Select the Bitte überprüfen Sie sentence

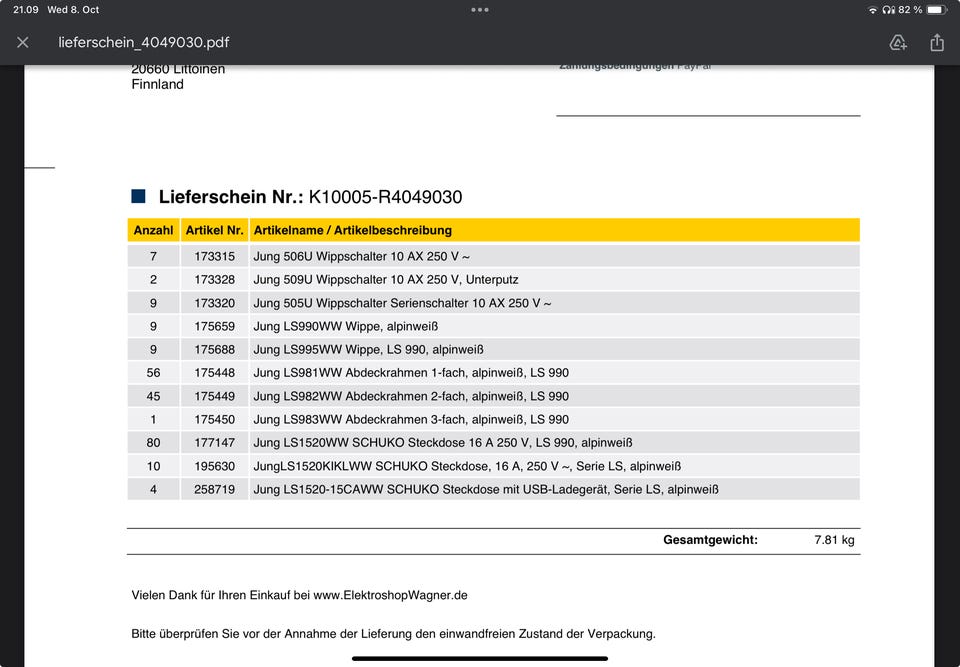[394, 634]
